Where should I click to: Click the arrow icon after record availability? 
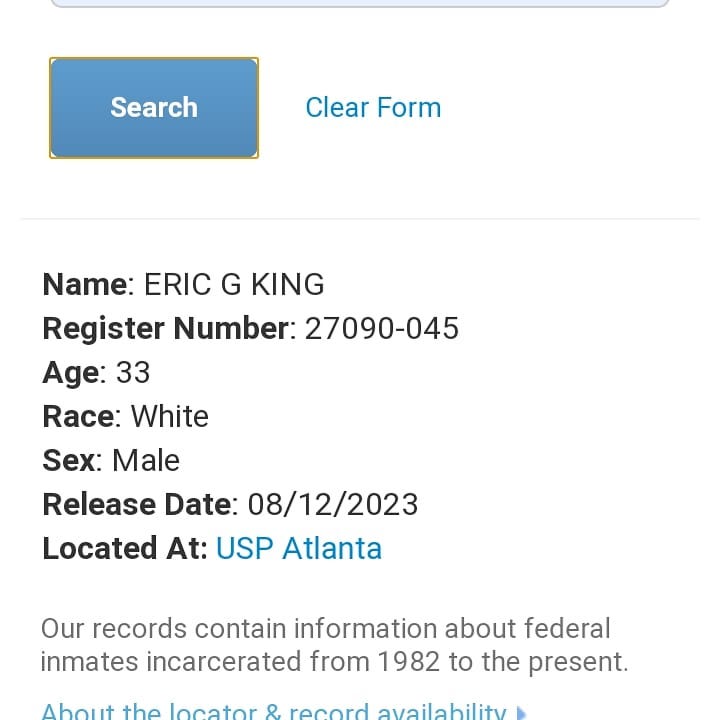pos(520,713)
